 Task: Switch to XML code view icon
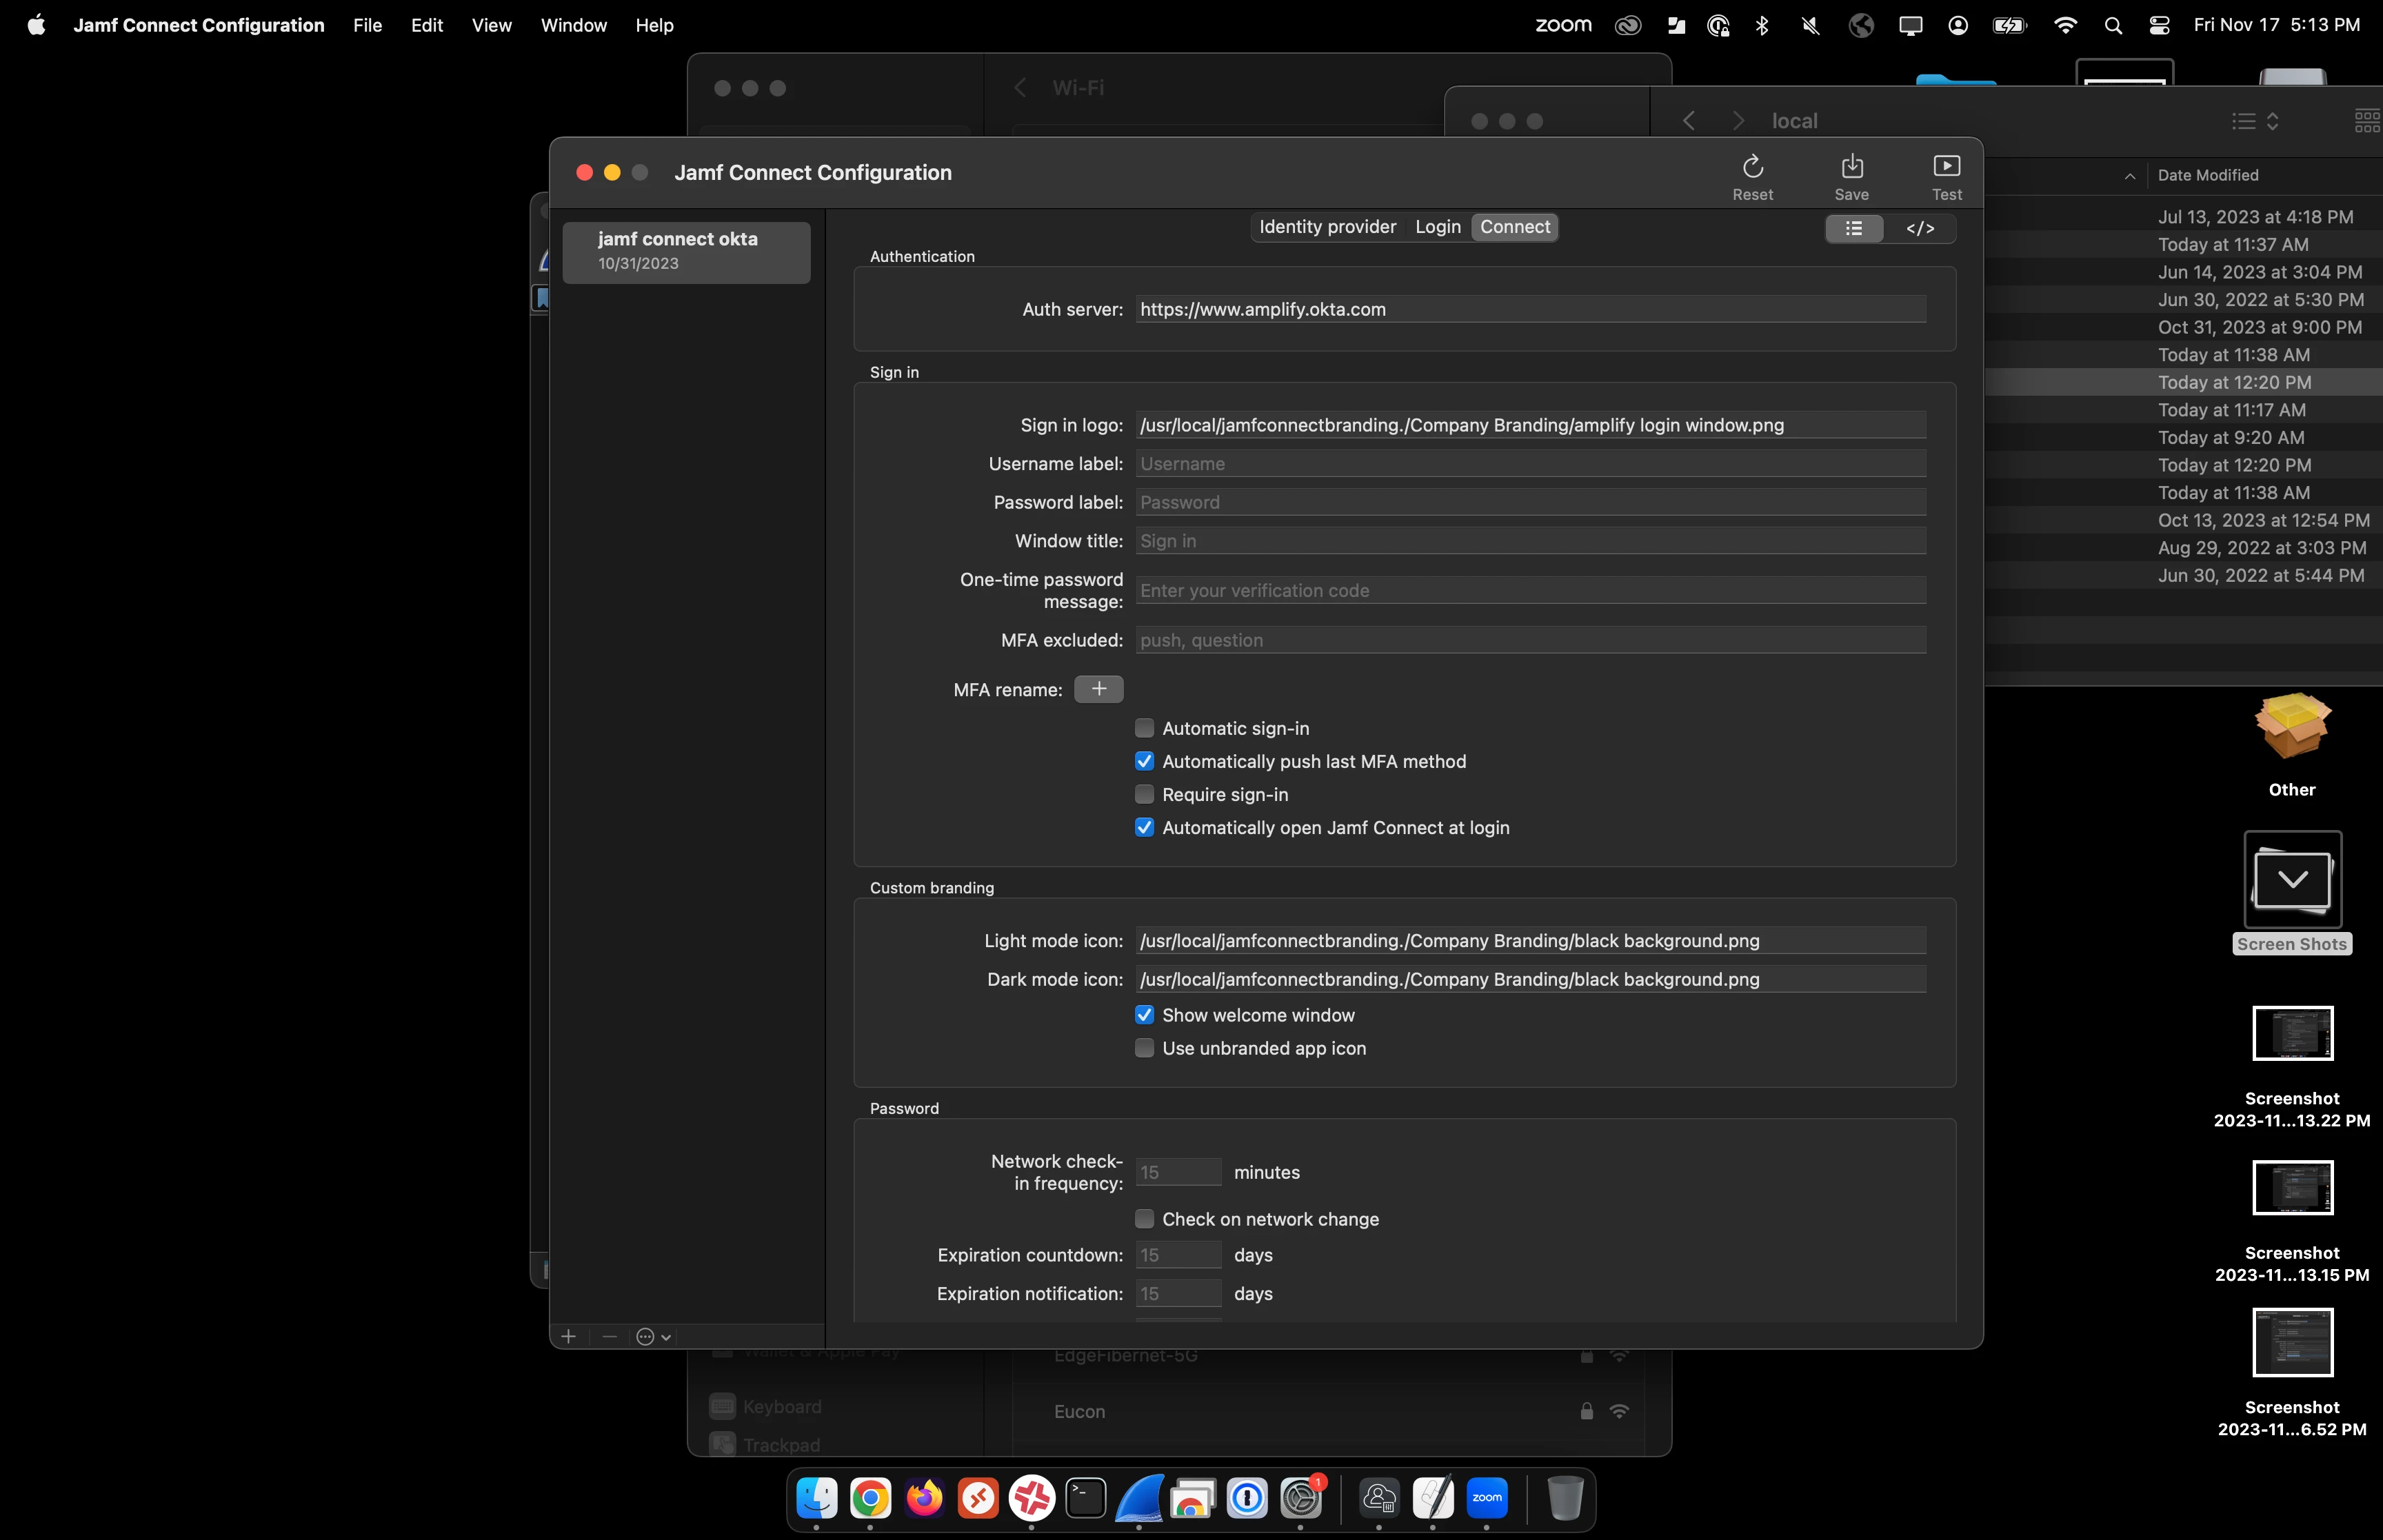coord(1919,228)
